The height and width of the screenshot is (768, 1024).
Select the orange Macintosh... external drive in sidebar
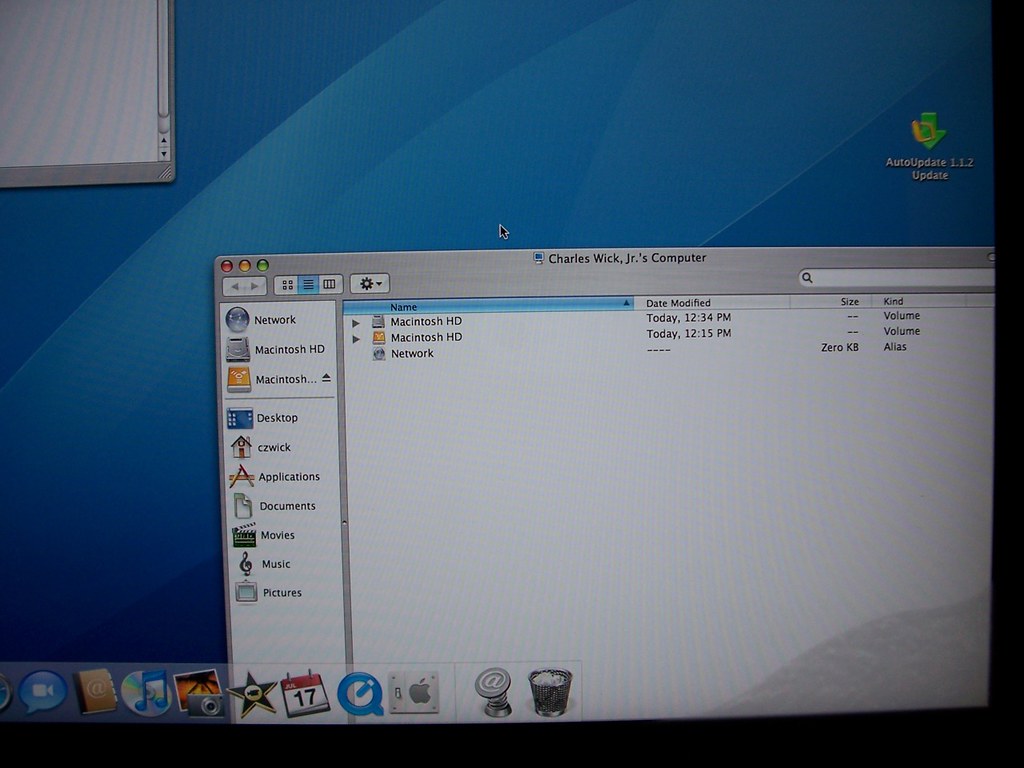[272, 379]
